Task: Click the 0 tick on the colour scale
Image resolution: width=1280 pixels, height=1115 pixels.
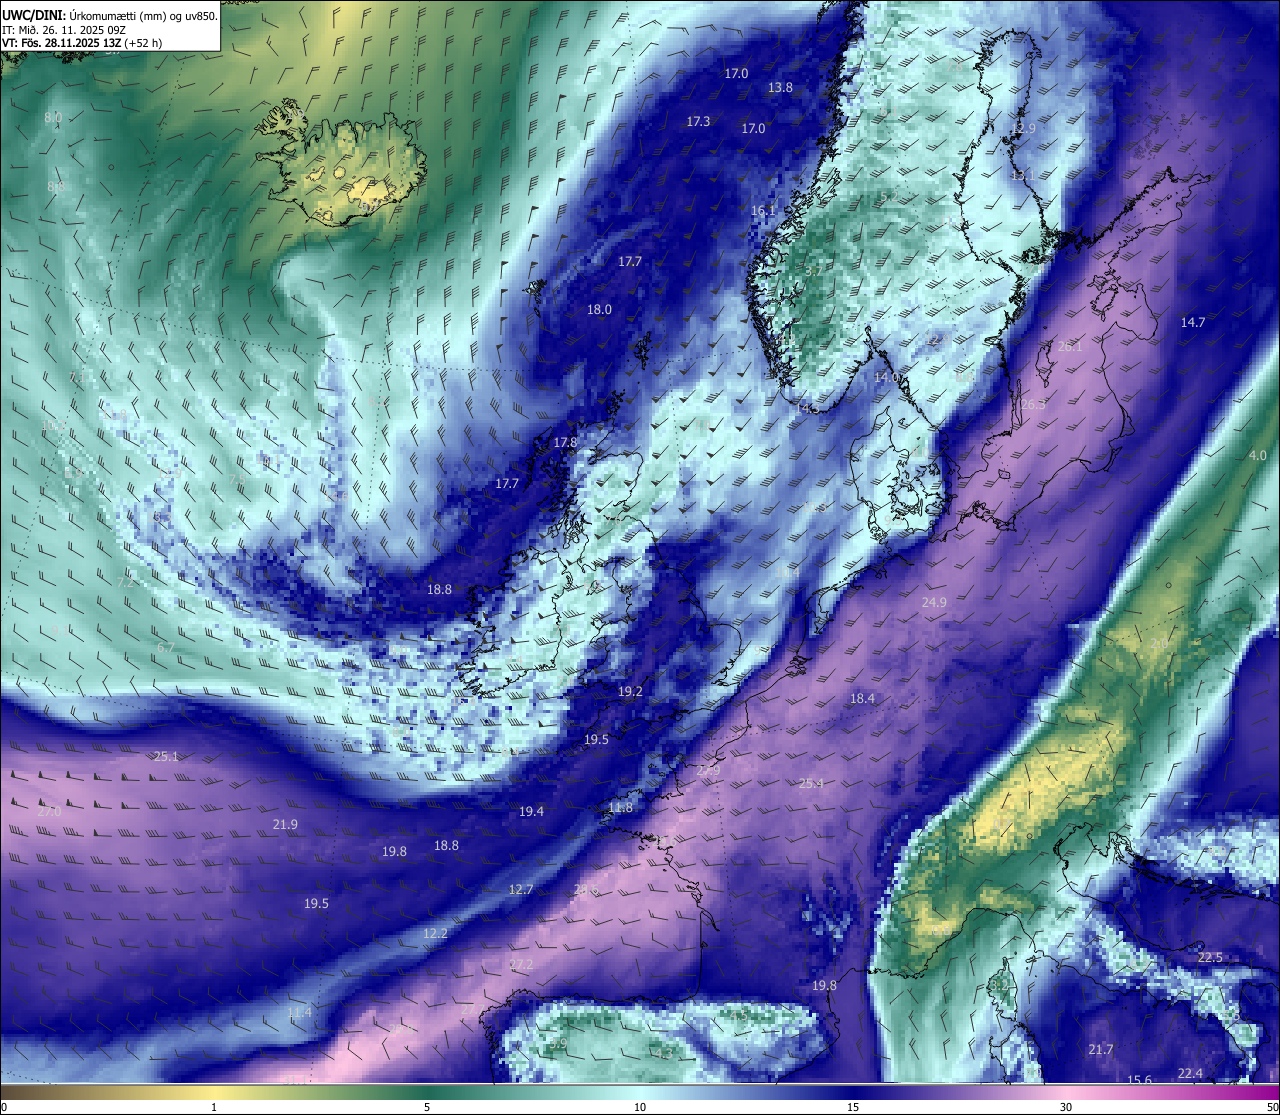Action: (x=4, y=1107)
